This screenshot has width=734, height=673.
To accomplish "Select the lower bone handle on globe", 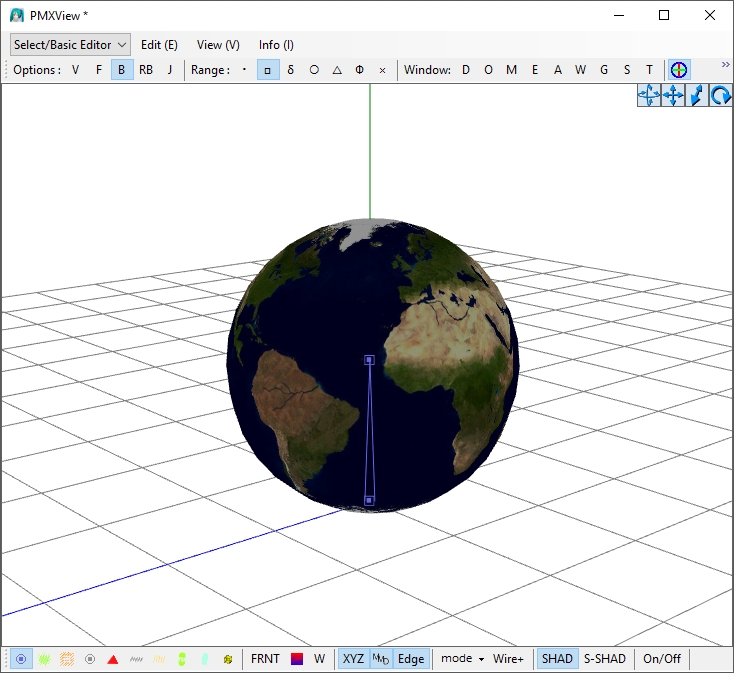I will click(x=369, y=500).
